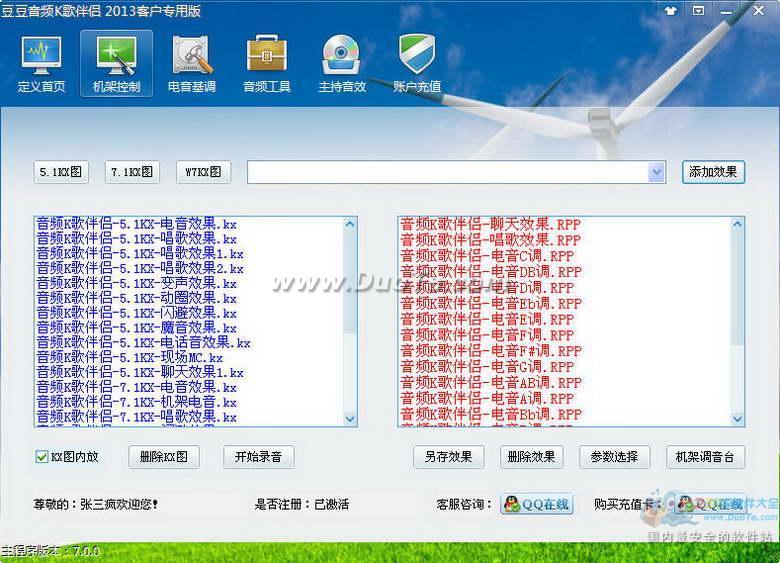Click the 删除效果 button

point(531,457)
